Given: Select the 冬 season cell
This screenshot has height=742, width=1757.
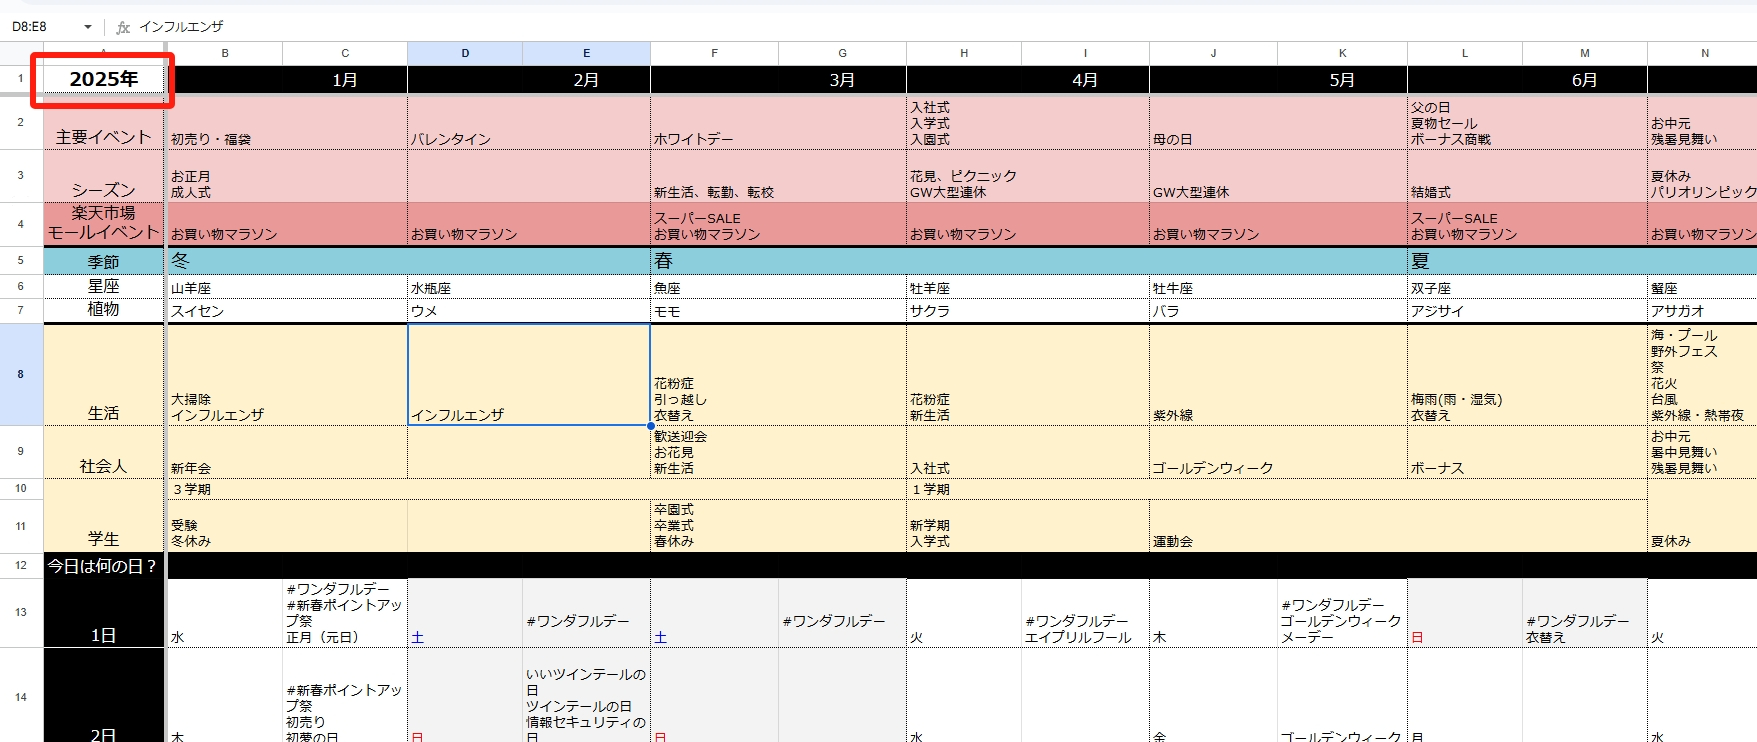Looking at the screenshot, I should (x=408, y=261).
